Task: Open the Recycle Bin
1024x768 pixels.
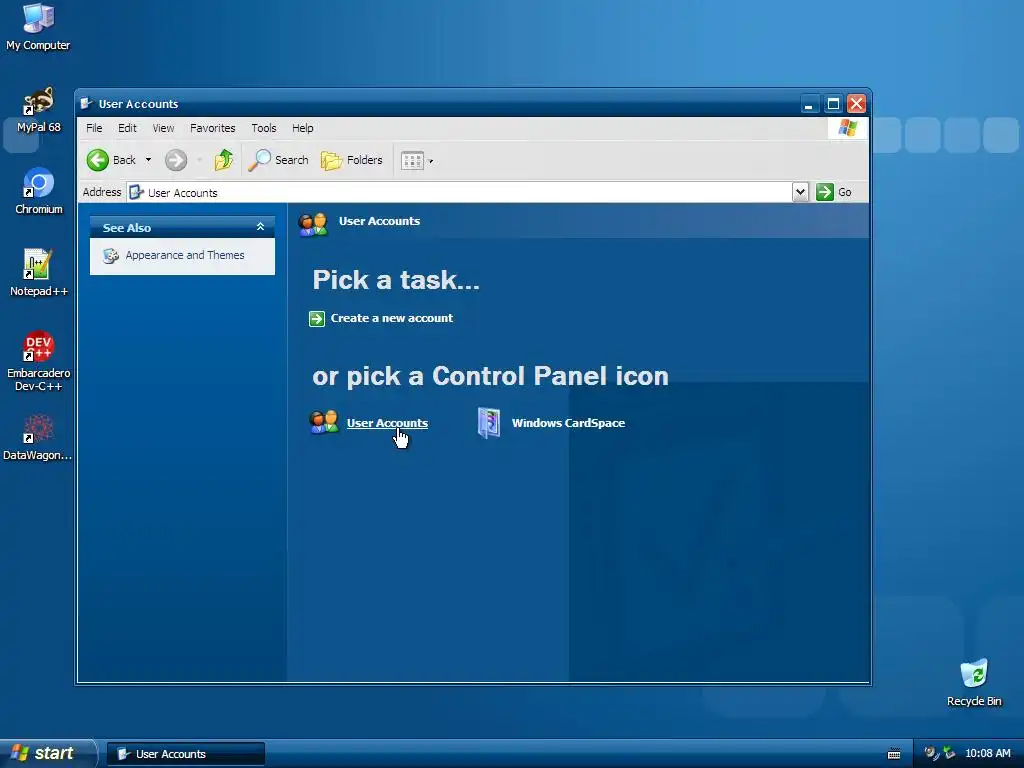Action: point(974,682)
